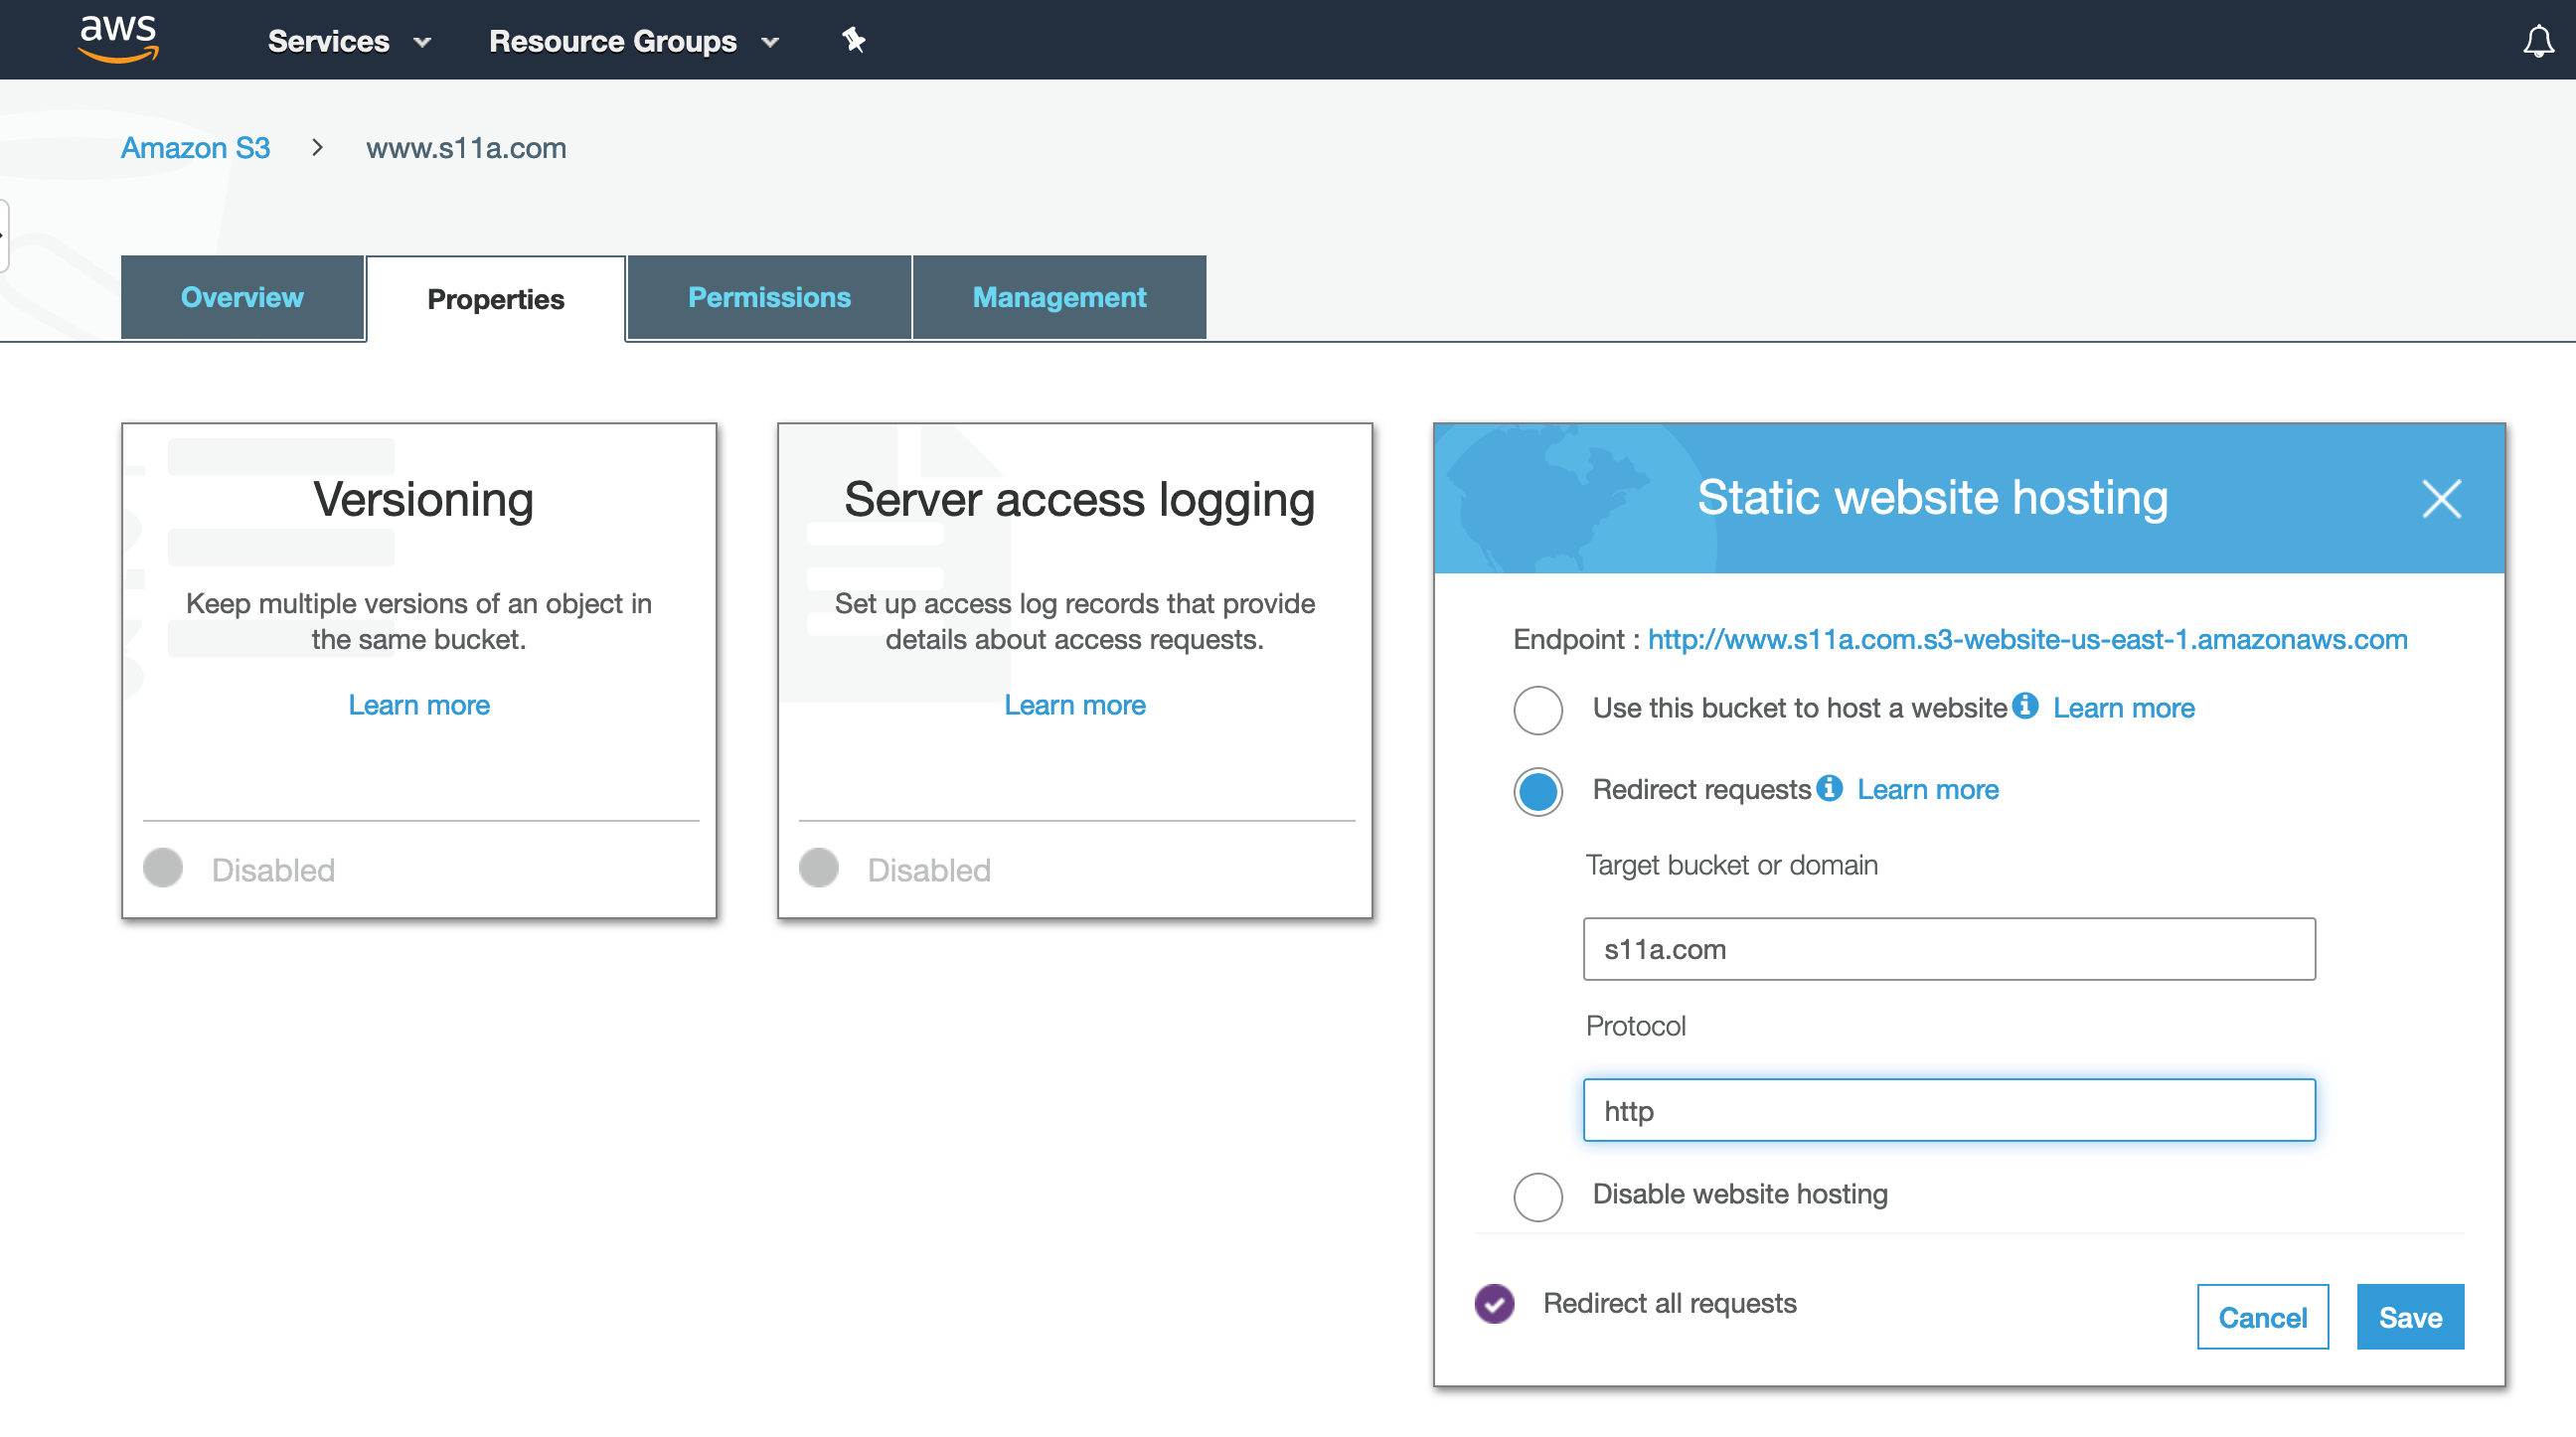Switch to the Permissions tab

[x=768, y=297]
